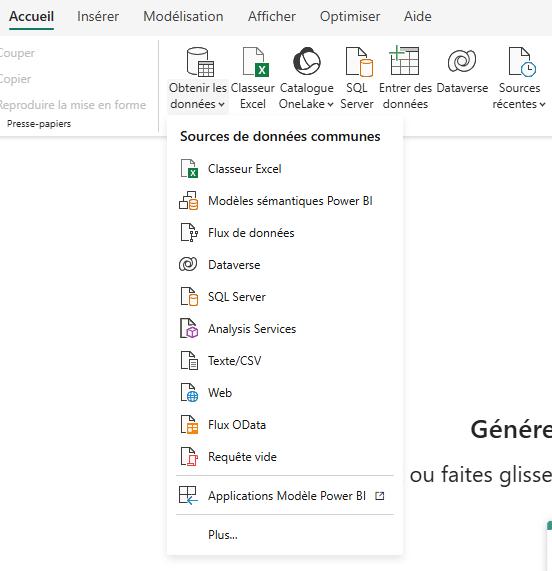Select the Requête vide icon

[x=189, y=457]
